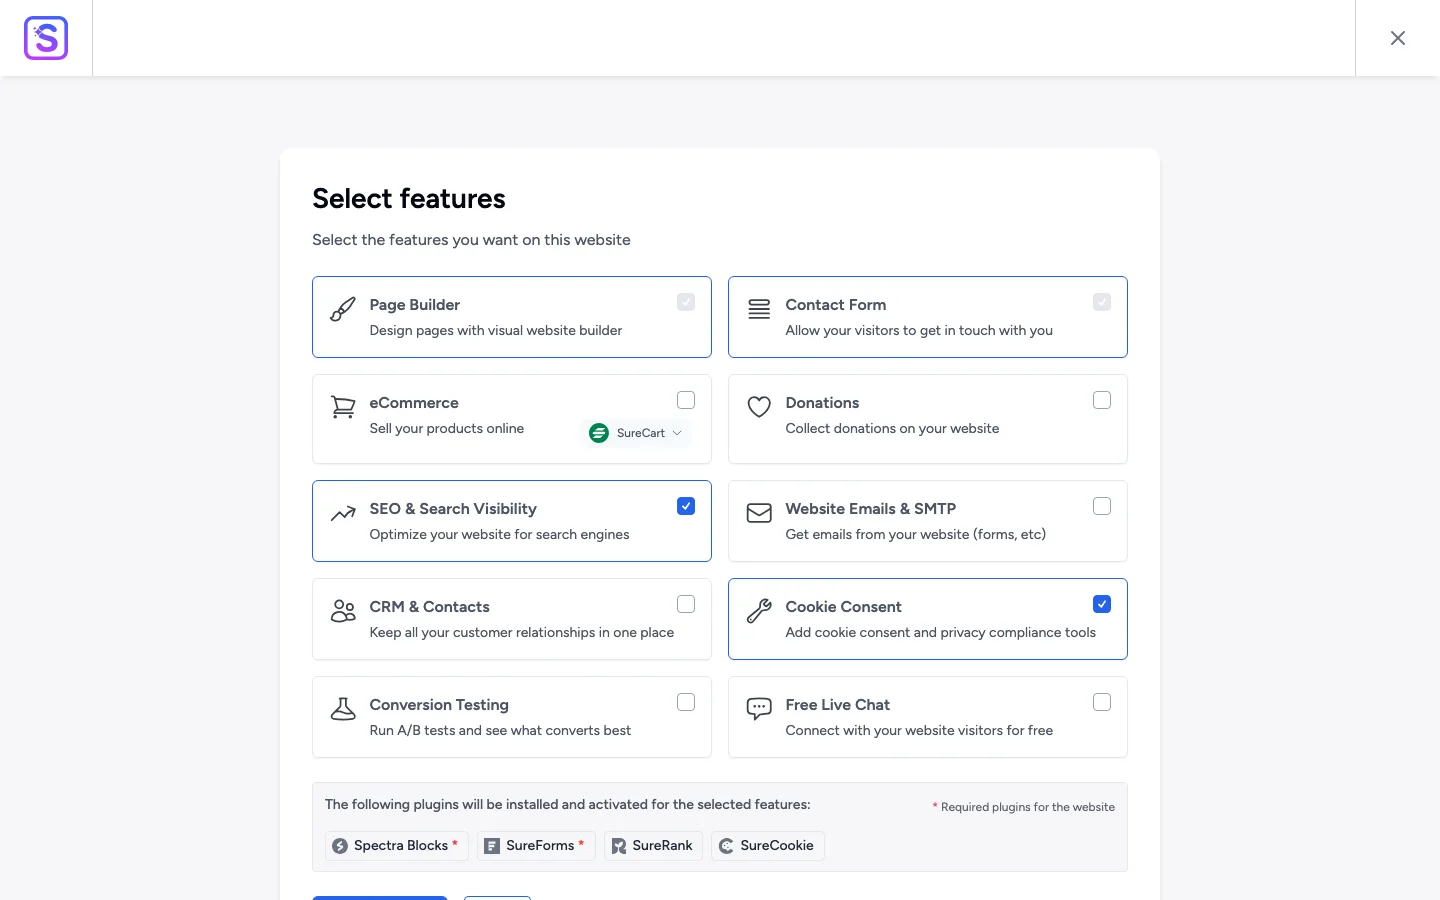Enable Website Emails & SMTP checkbox
The width and height of the screenshot is (1440, 900).
1102,506
